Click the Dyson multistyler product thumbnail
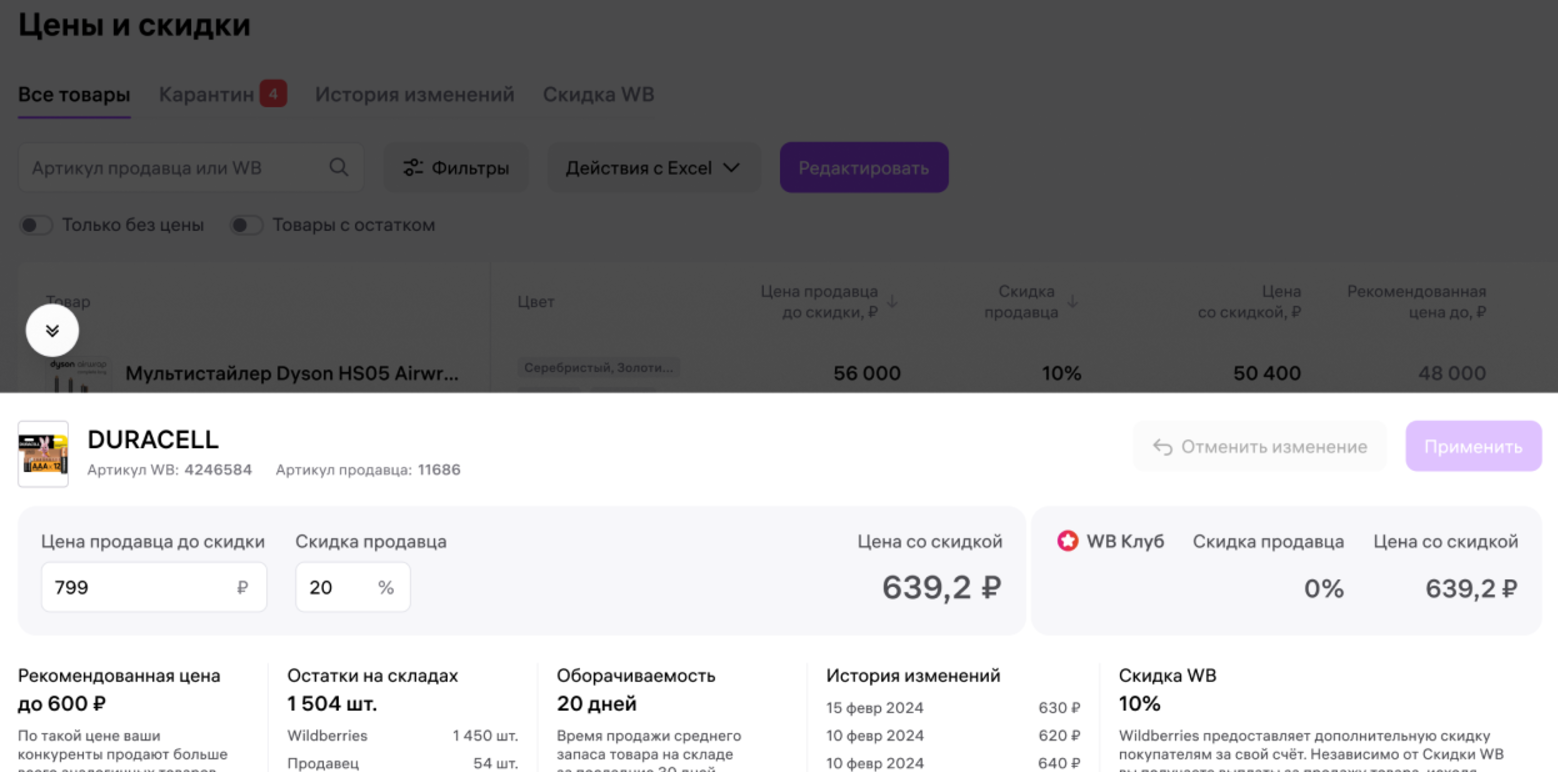The image size is (1558, 772). click(80, 374)
